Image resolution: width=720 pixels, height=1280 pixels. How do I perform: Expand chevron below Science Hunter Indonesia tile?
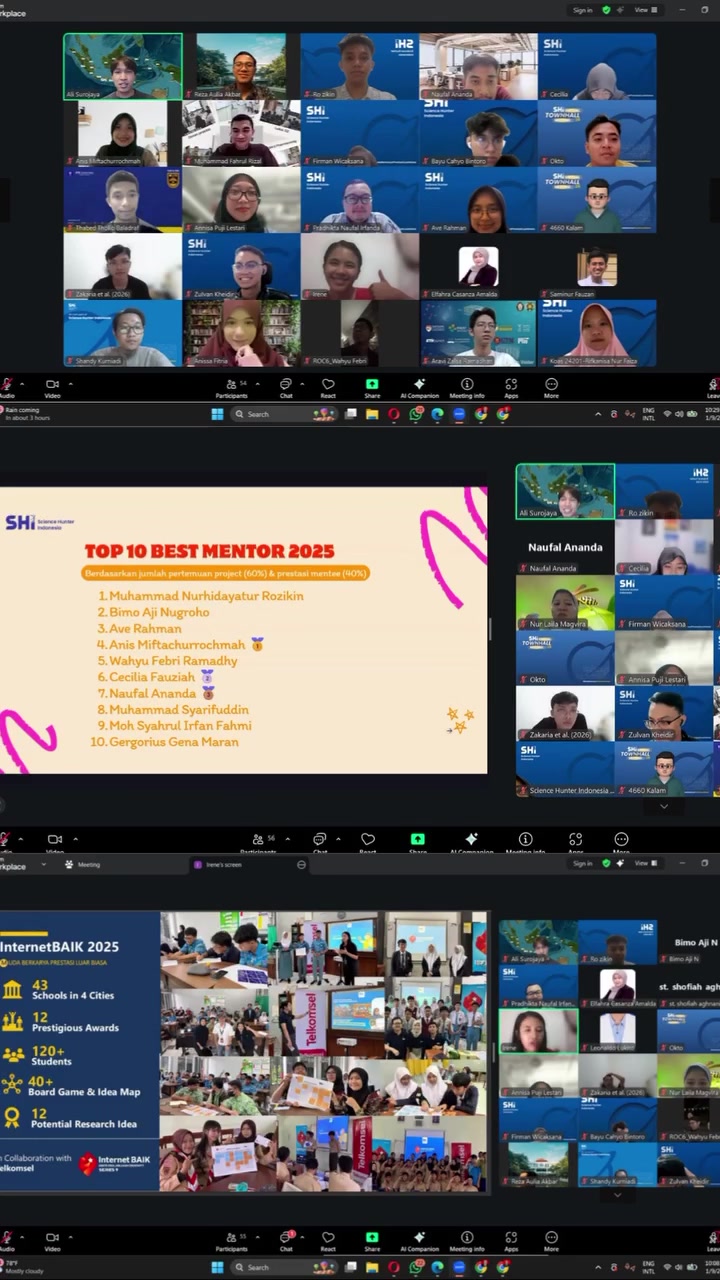[x=664, y=806]
